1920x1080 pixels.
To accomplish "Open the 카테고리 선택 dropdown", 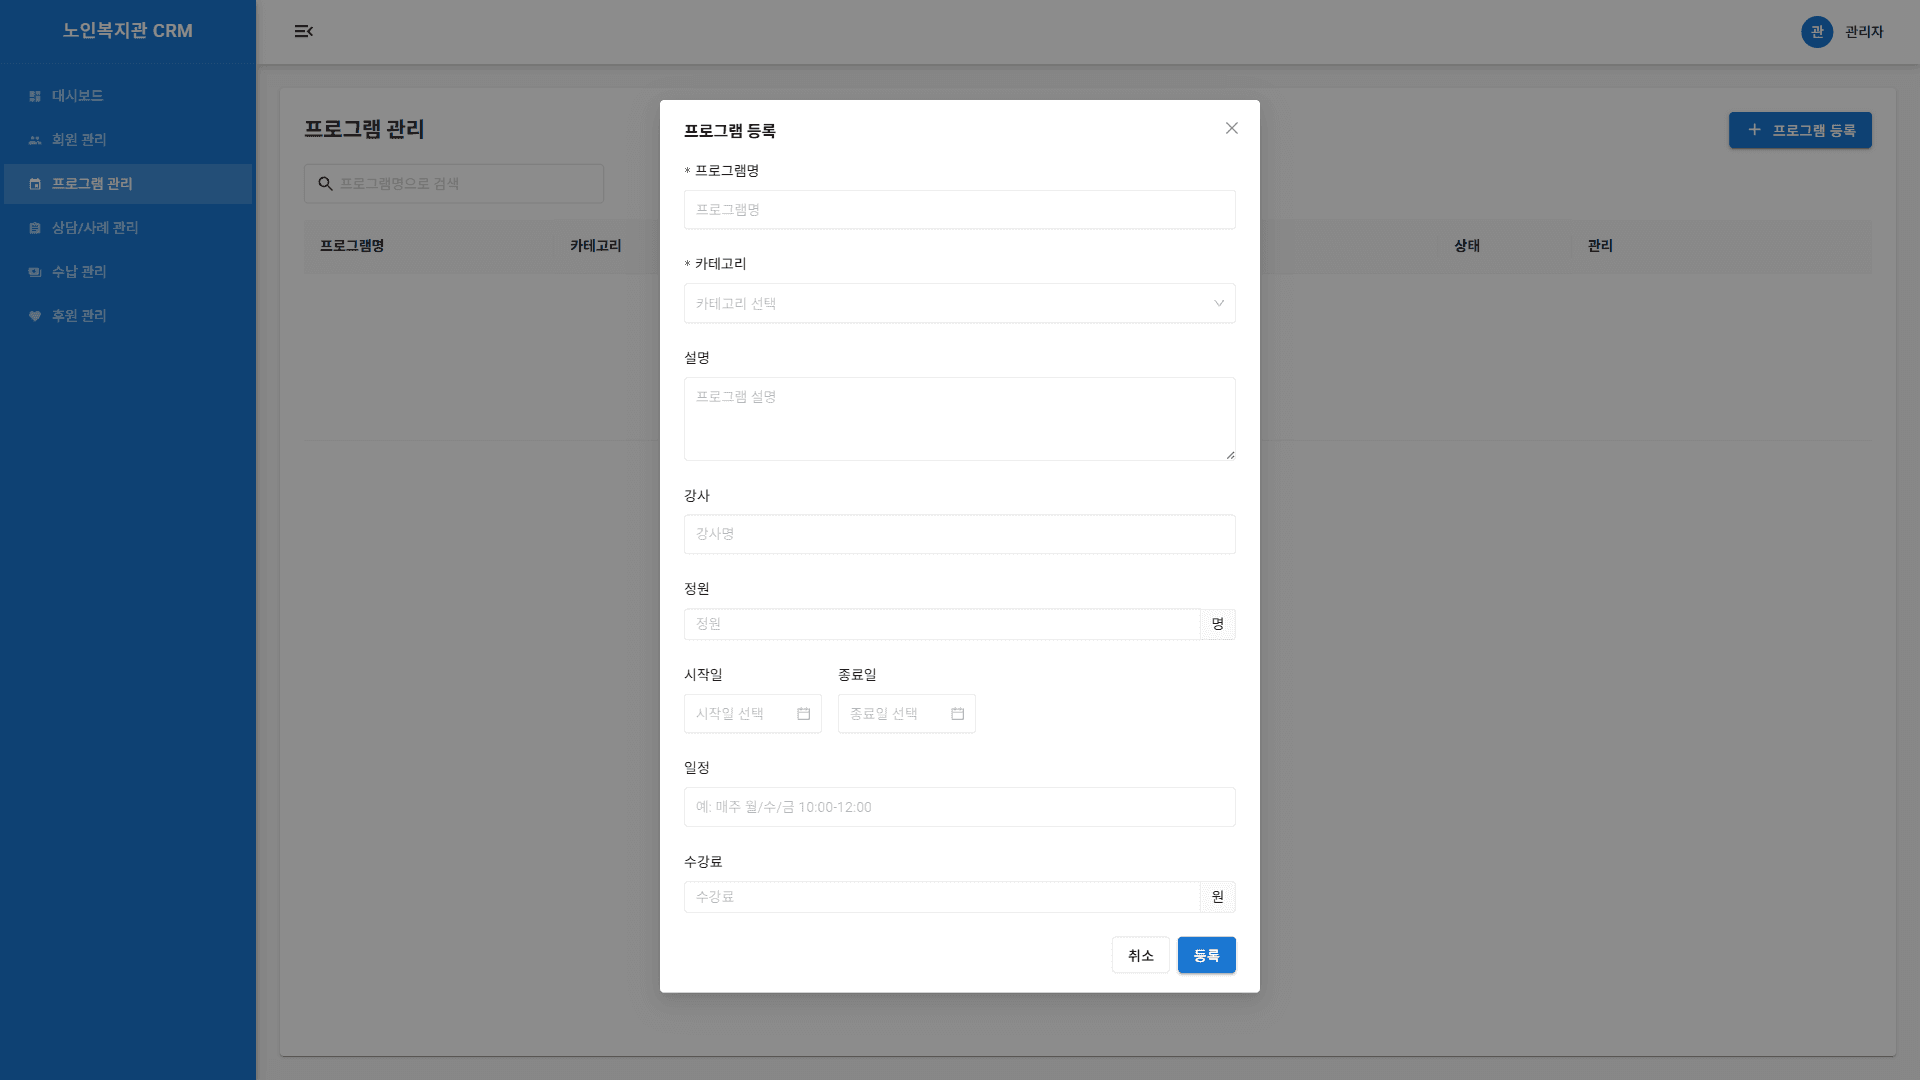I will click(958, 303).
